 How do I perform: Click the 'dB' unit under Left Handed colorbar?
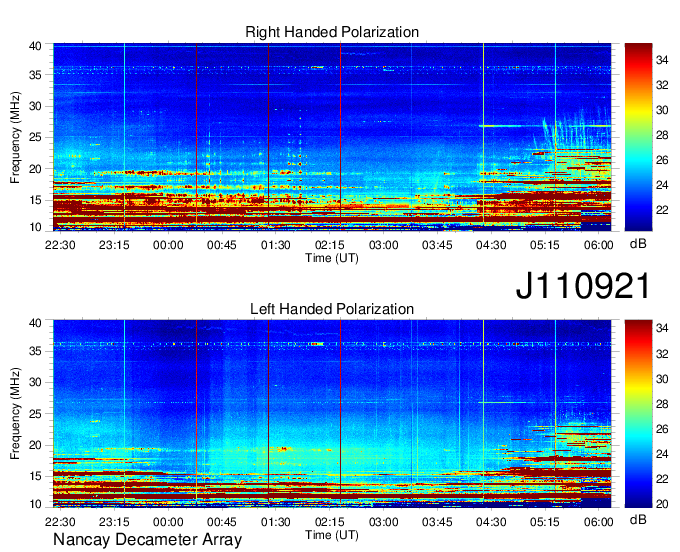coord(638,519)
